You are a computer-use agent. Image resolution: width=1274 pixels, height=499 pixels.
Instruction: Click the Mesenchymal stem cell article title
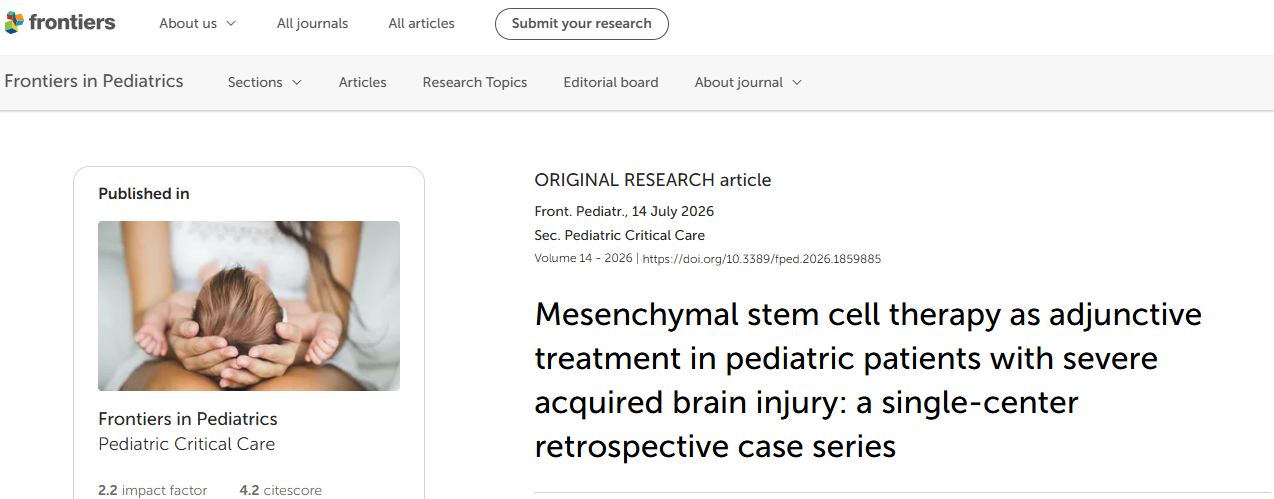868,380
